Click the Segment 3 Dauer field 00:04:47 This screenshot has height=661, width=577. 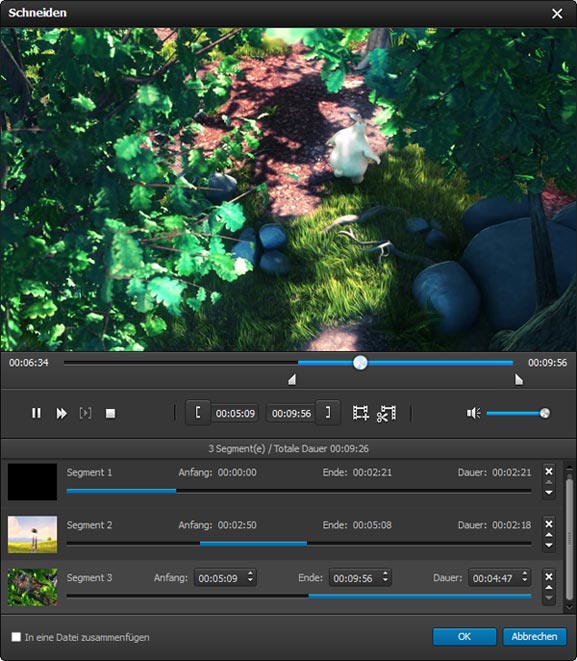click(x=499, y=578)
